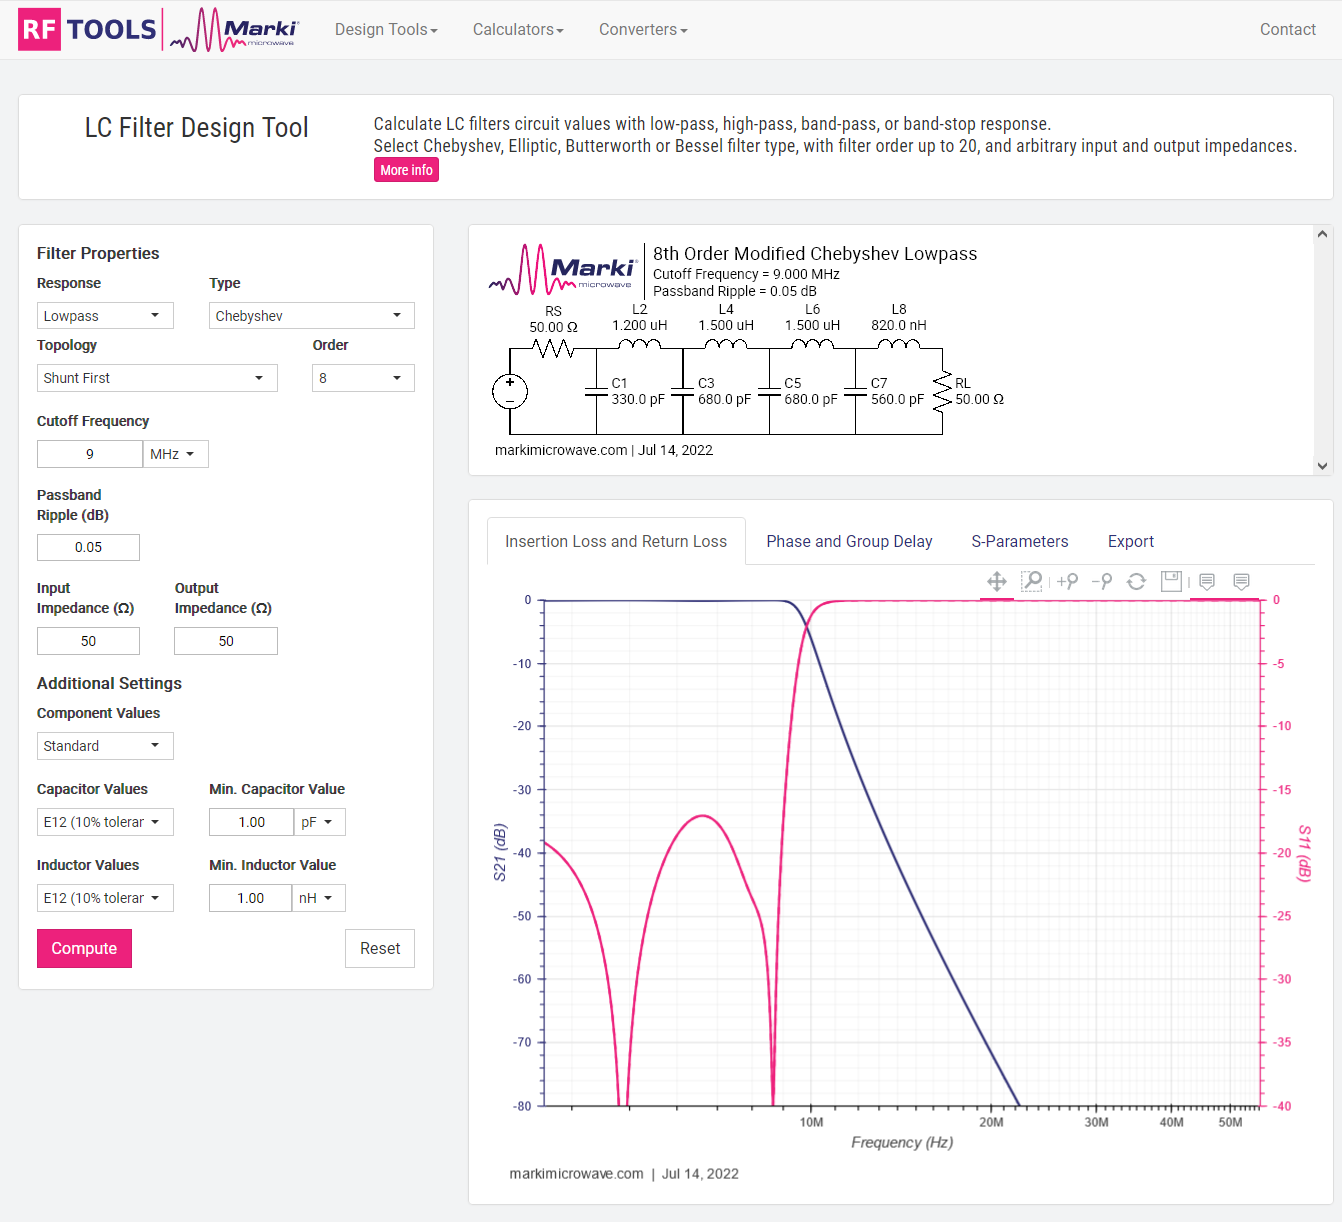1342x1222 pixels.
Task: Click the RF TOOLS logo
Action: [88, 30]
